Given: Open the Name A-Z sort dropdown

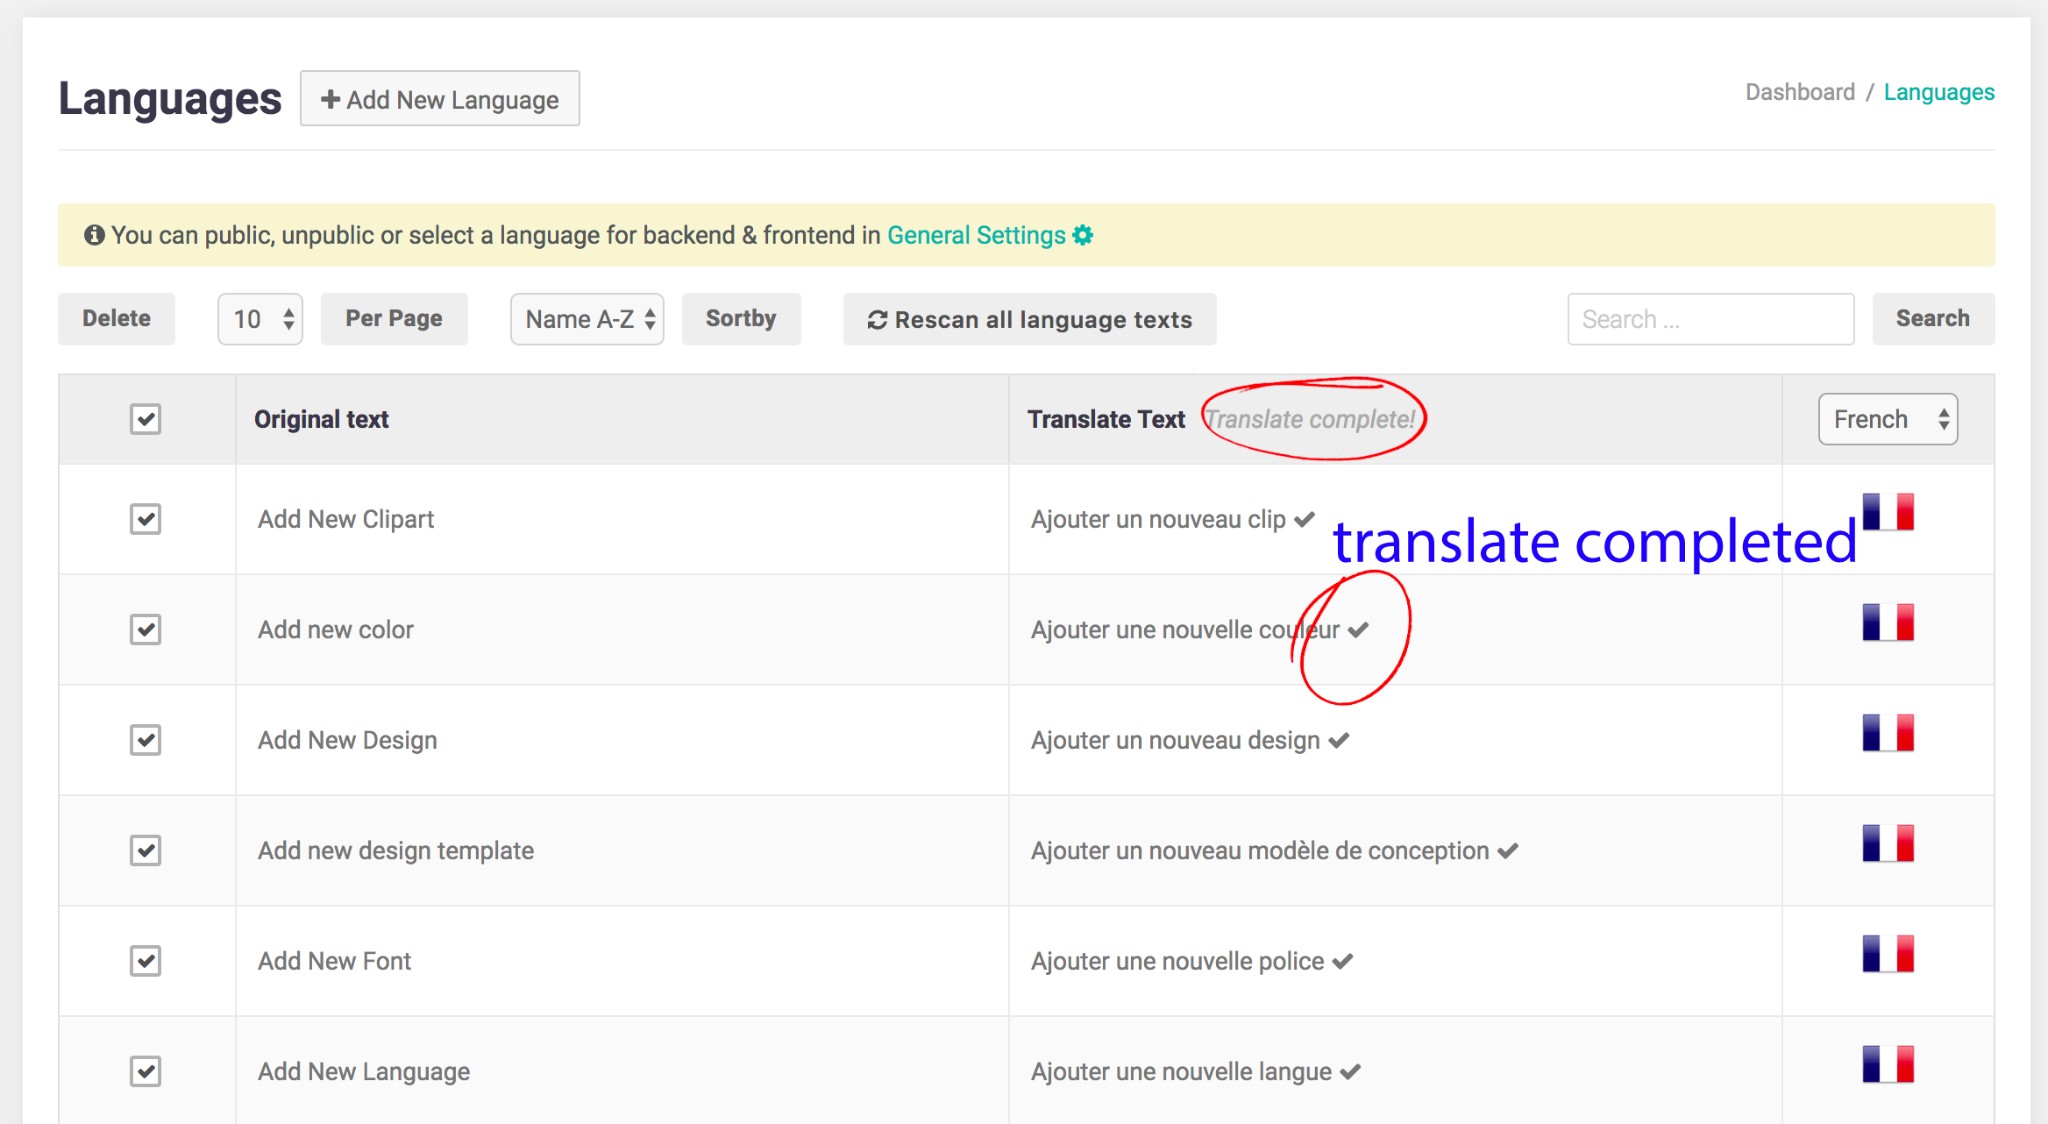Looking at the screenshot, I should pyautogui.click(x=587, y=319).
